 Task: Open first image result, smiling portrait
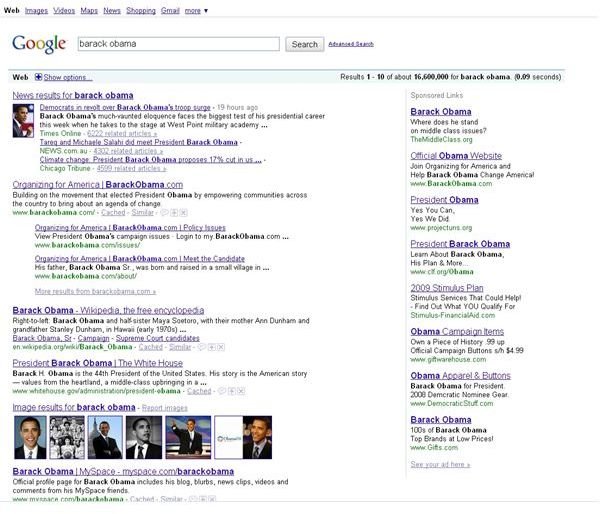point(30,437)
